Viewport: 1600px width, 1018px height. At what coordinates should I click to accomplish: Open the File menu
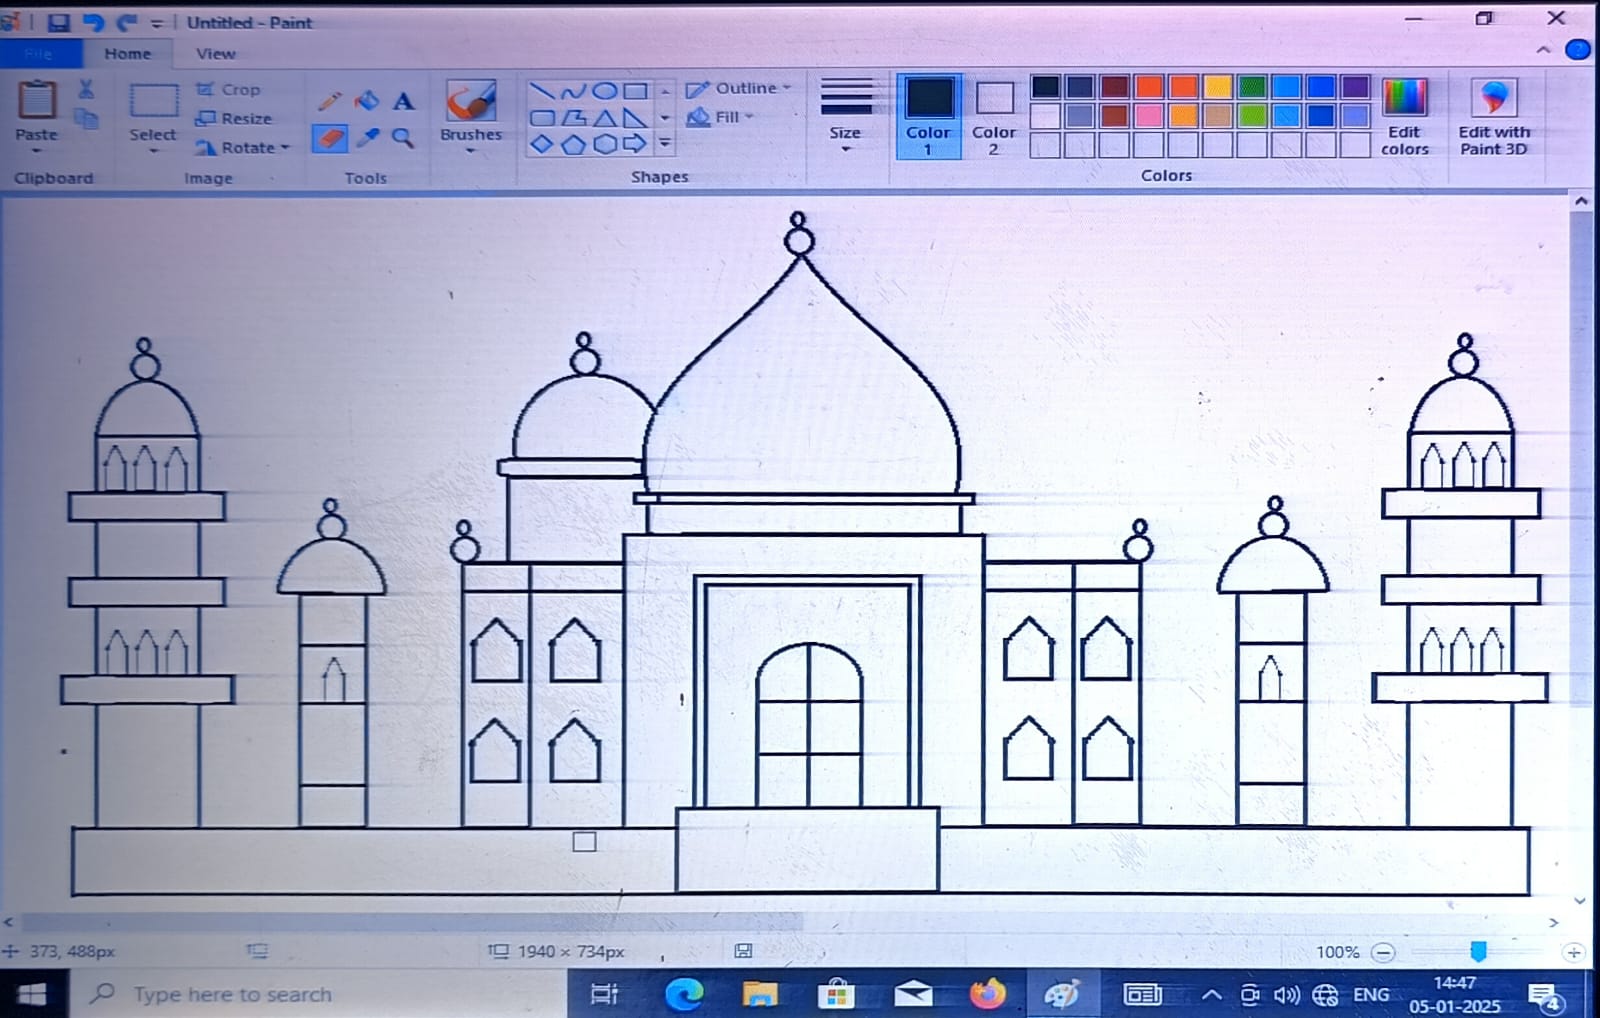[x=38, y=54]
